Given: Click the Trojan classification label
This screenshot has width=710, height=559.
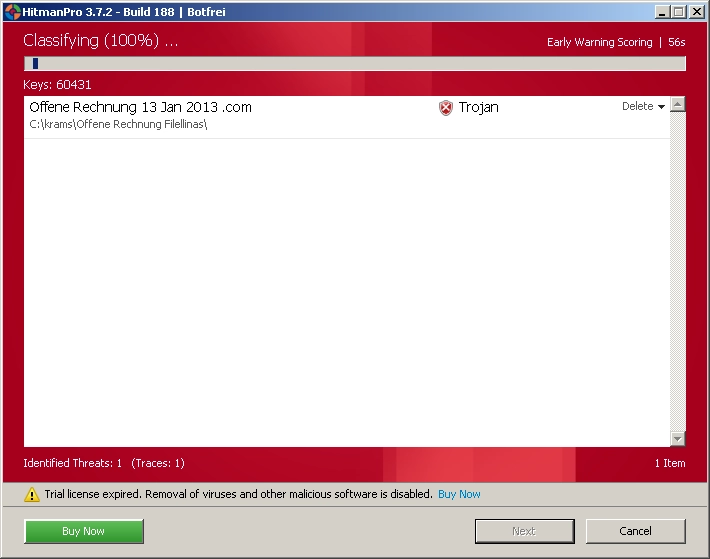Looking at the screenshot, I should click(479, 107).
